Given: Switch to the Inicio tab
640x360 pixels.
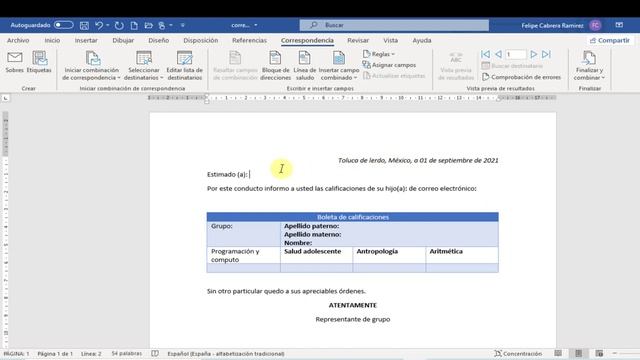Looking at the screenshot, I should (52, 40).
